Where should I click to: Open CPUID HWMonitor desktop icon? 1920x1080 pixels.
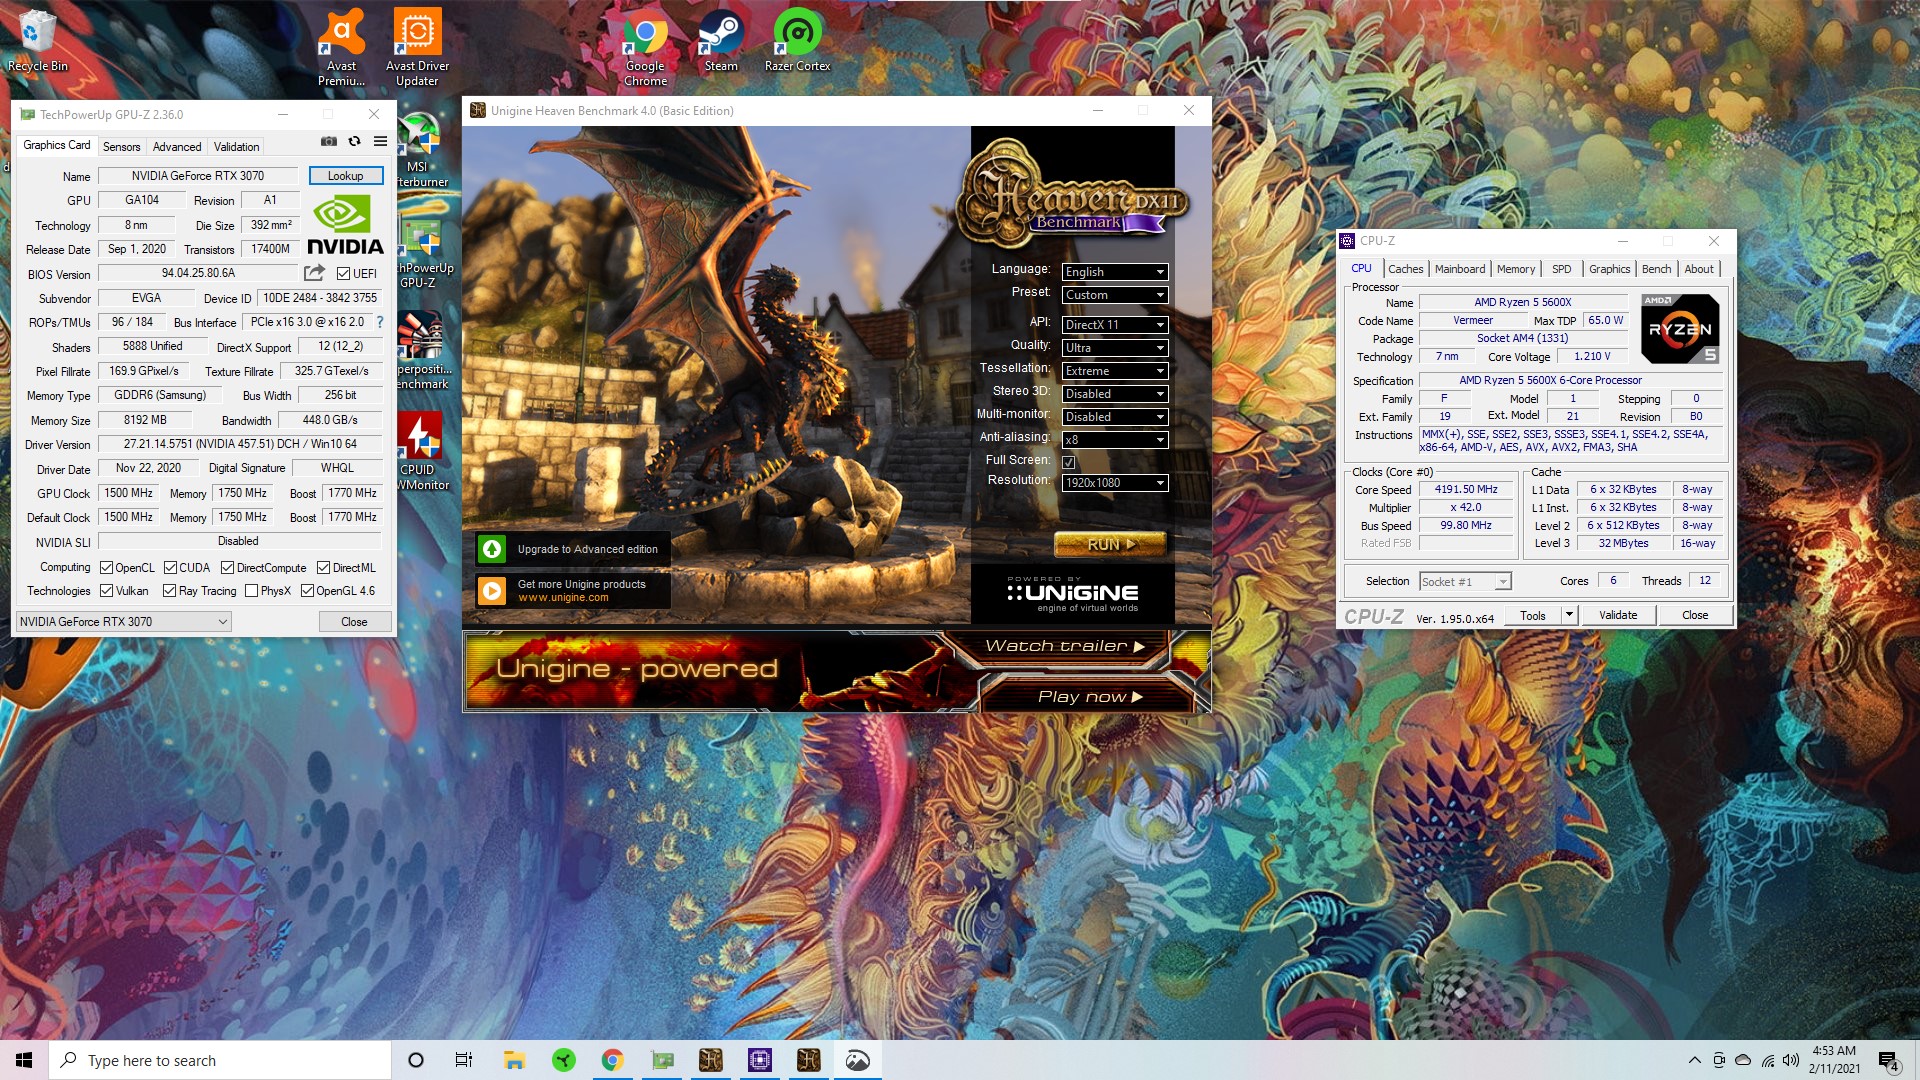click(x=420, y=451)
